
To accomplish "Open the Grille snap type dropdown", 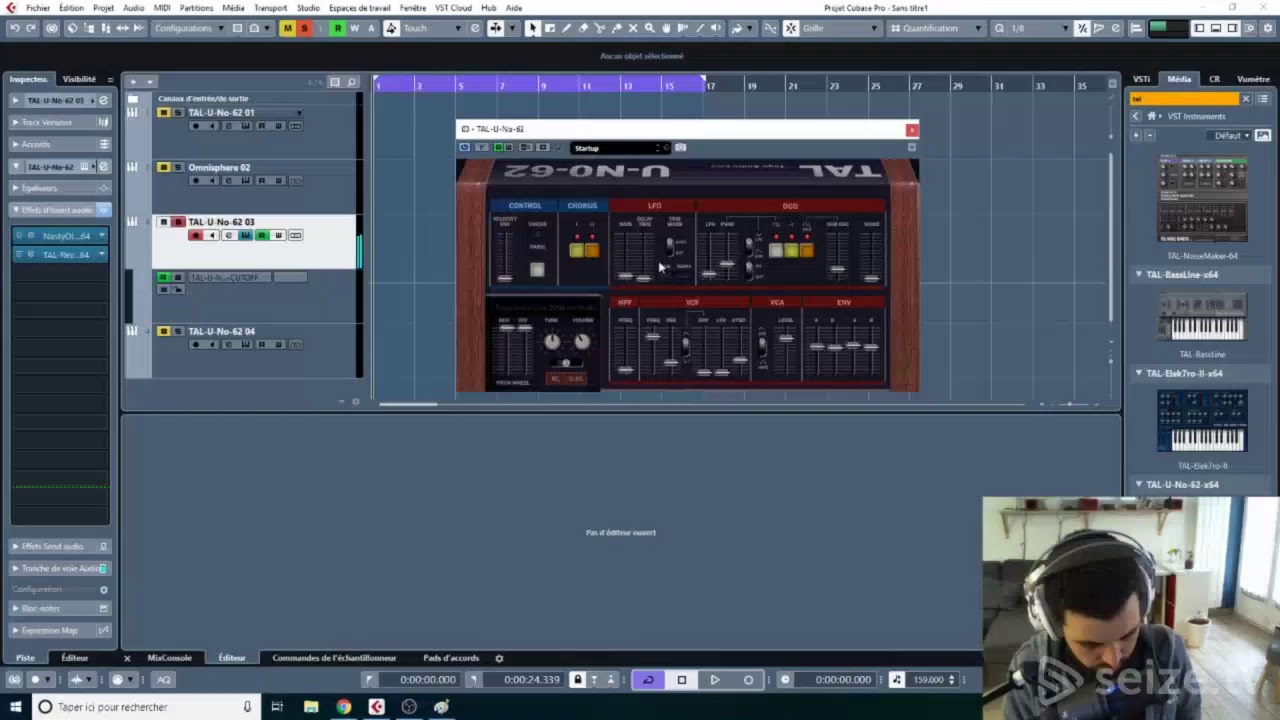I will pyautogui.click(x=840, y=28).
